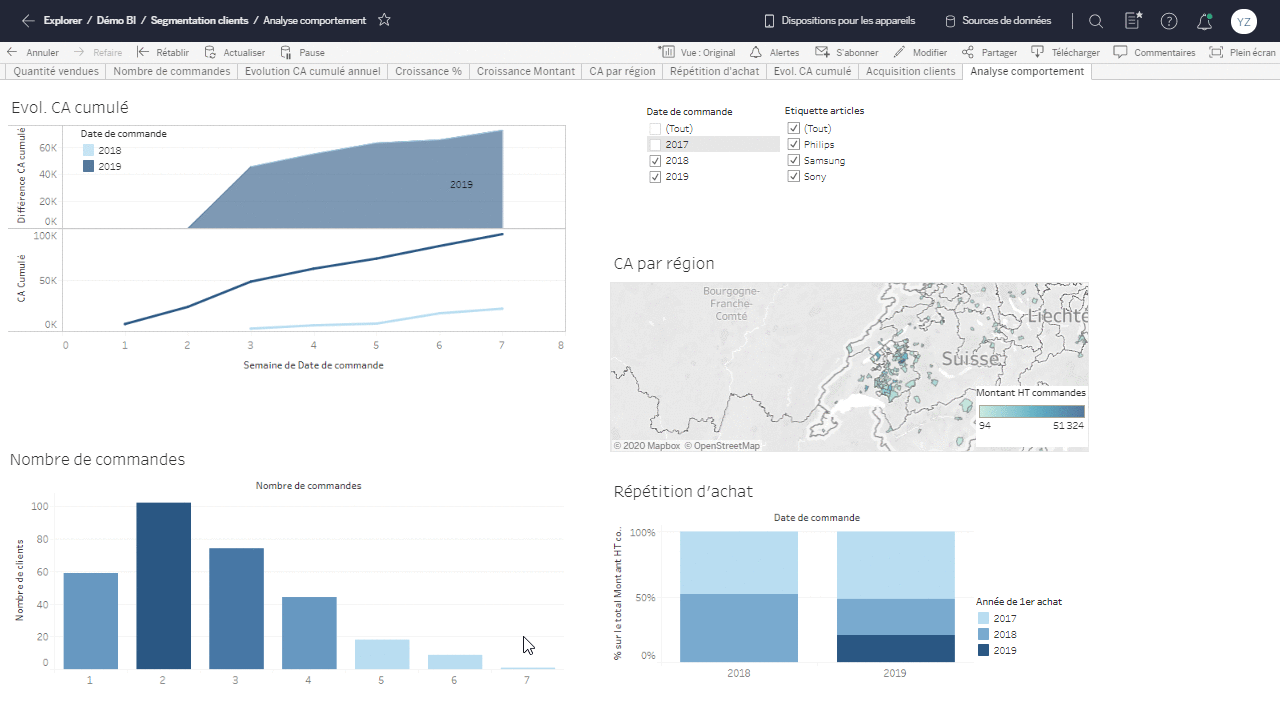The width and height of the screenshot is (1280, 720).
Task: Click the Plein écran fullscreen icon
Action: click(x=1216, y=52)
